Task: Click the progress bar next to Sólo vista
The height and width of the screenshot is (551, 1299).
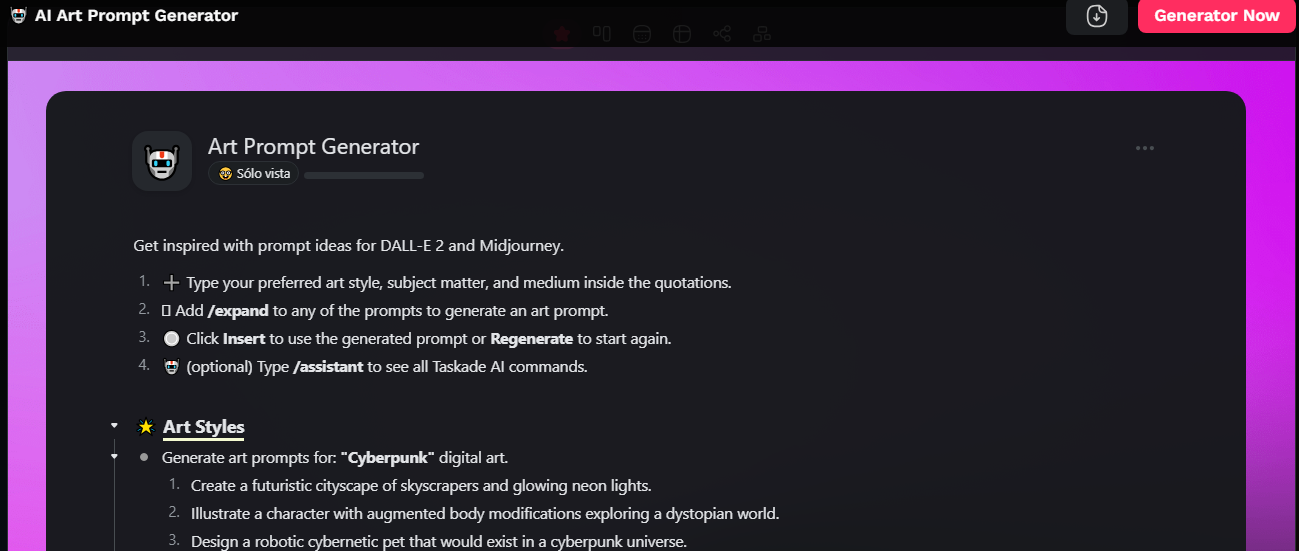Action: point(364,175)
